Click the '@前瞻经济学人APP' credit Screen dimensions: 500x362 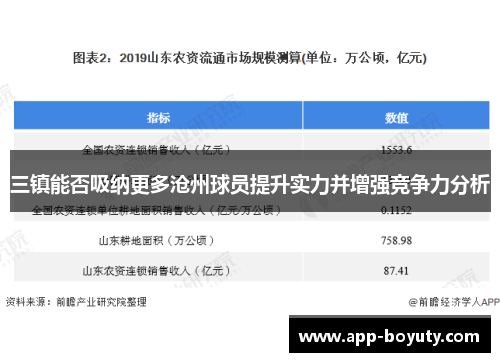point(454,302)
